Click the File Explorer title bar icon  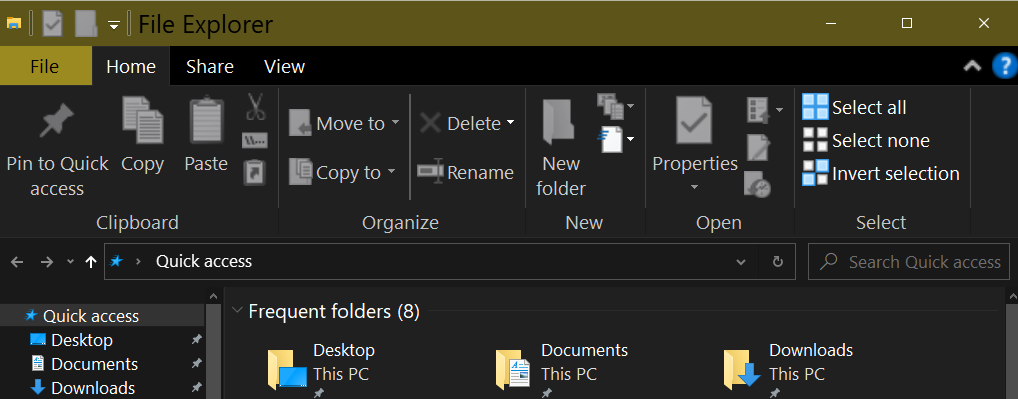click(x=14, y=24)
